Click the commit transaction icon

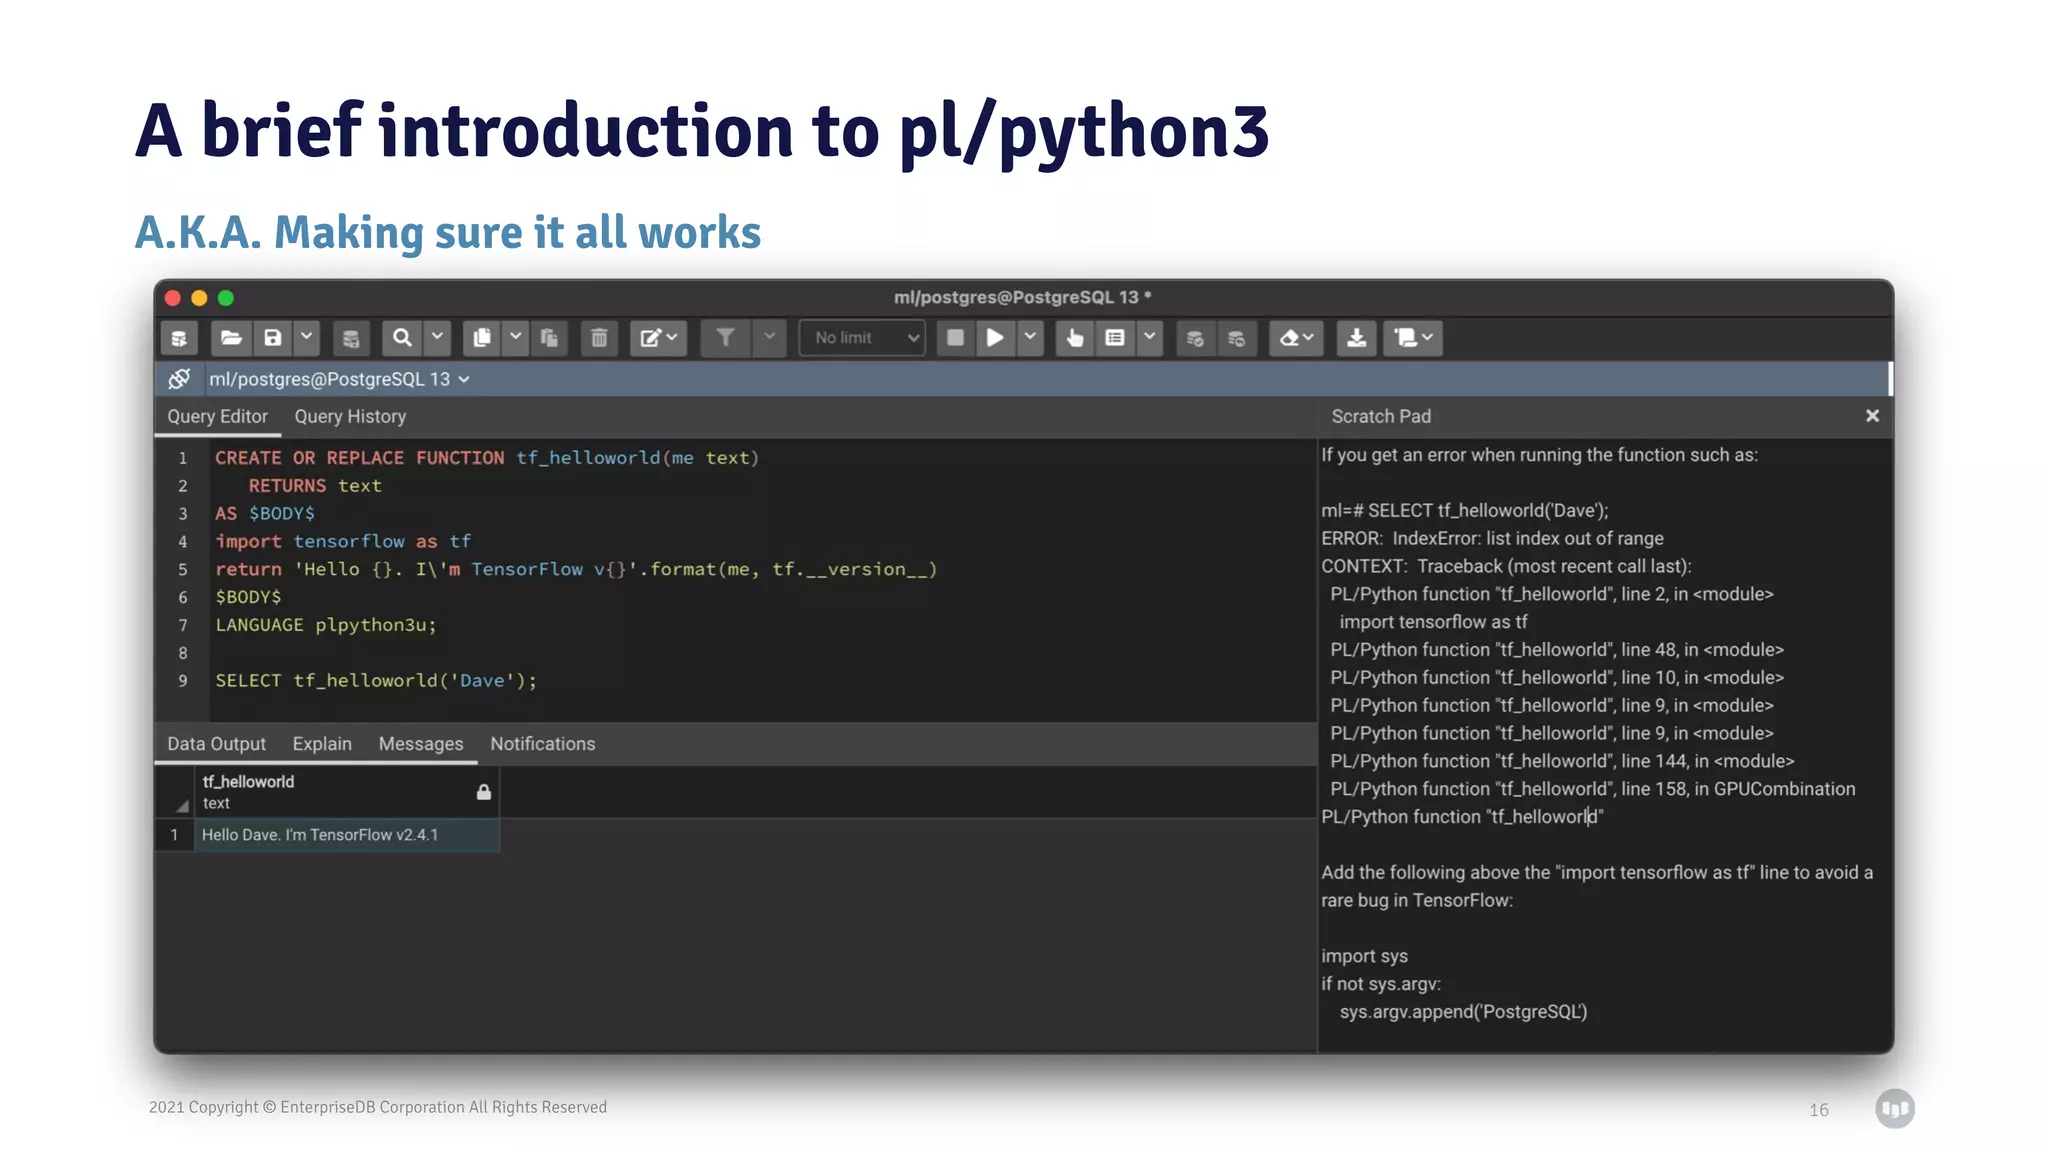(1195, 338)
